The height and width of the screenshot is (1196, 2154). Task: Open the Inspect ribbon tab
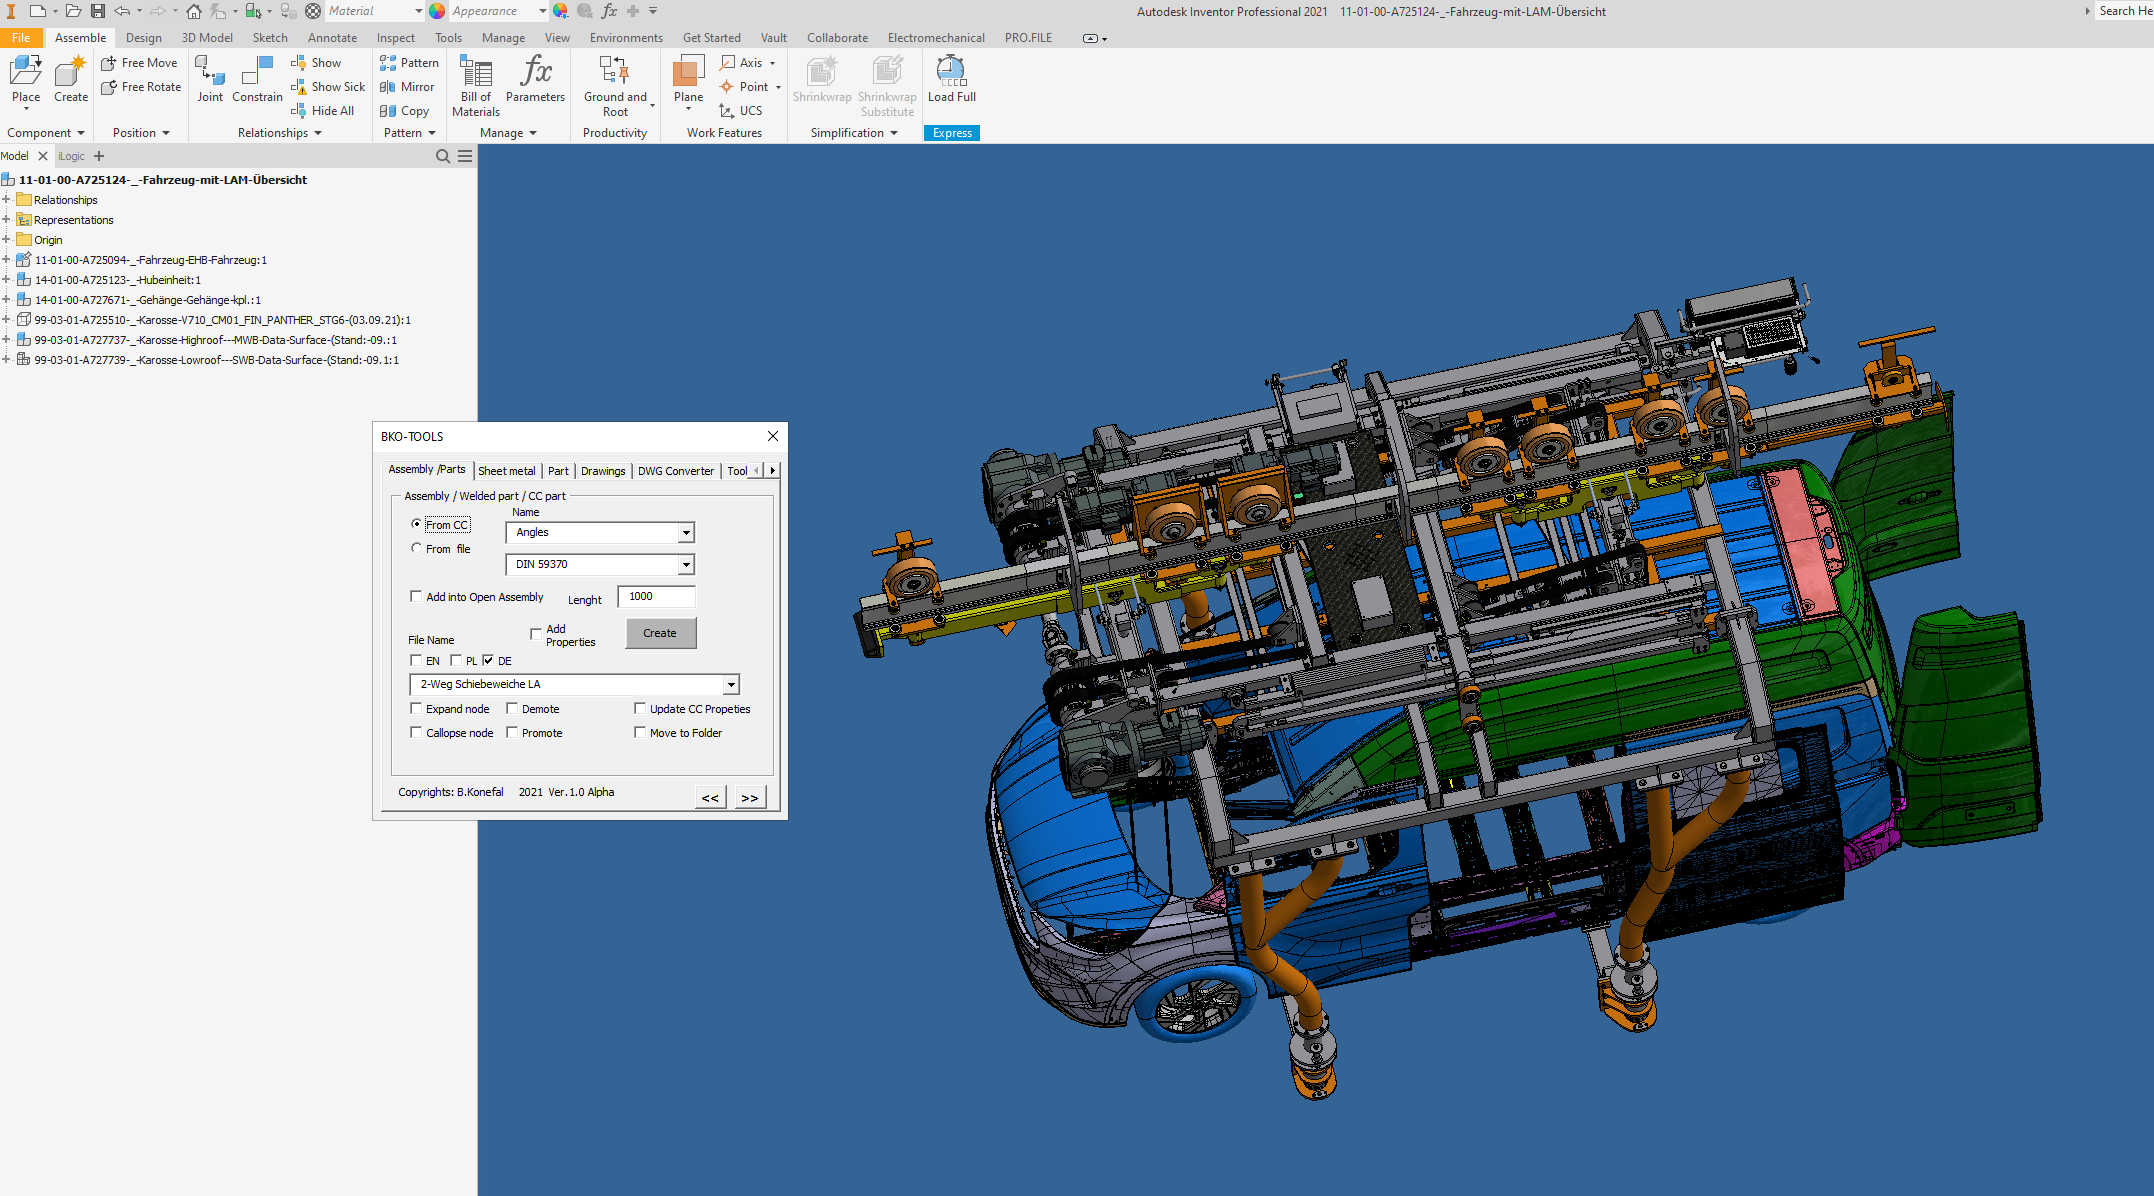click(395, 38)
